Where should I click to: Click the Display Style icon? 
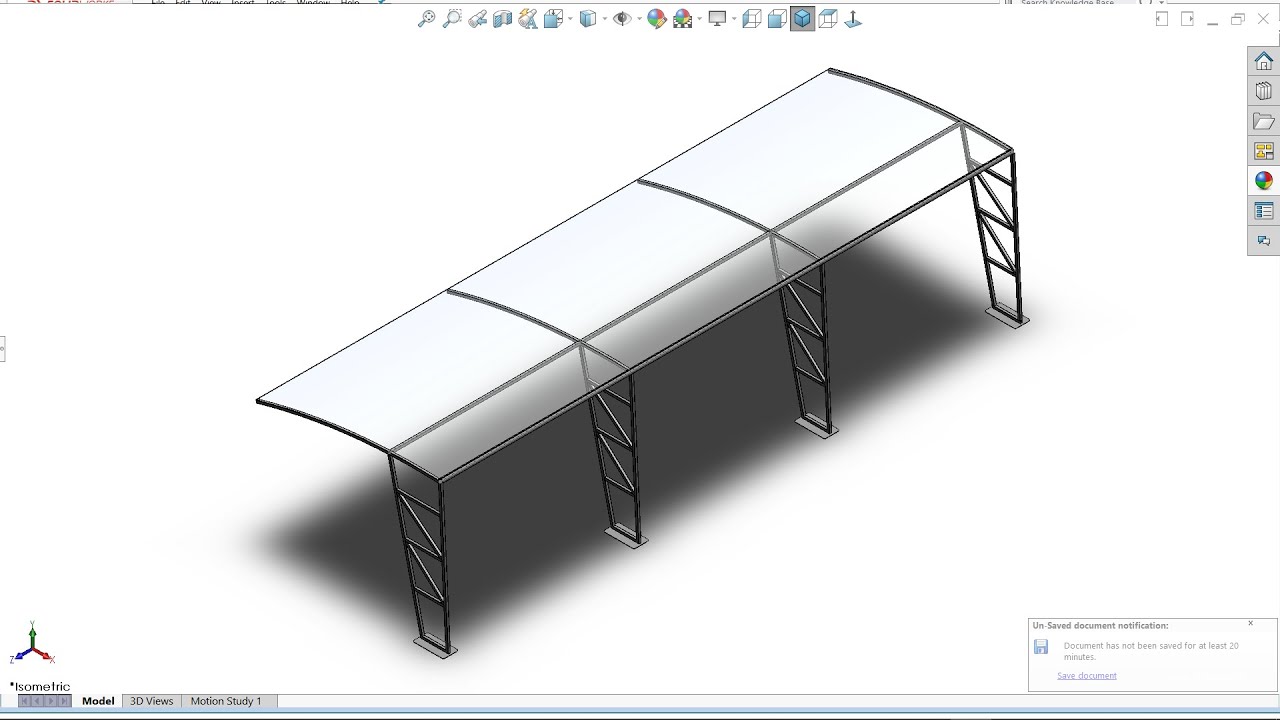tap(588, 18)
